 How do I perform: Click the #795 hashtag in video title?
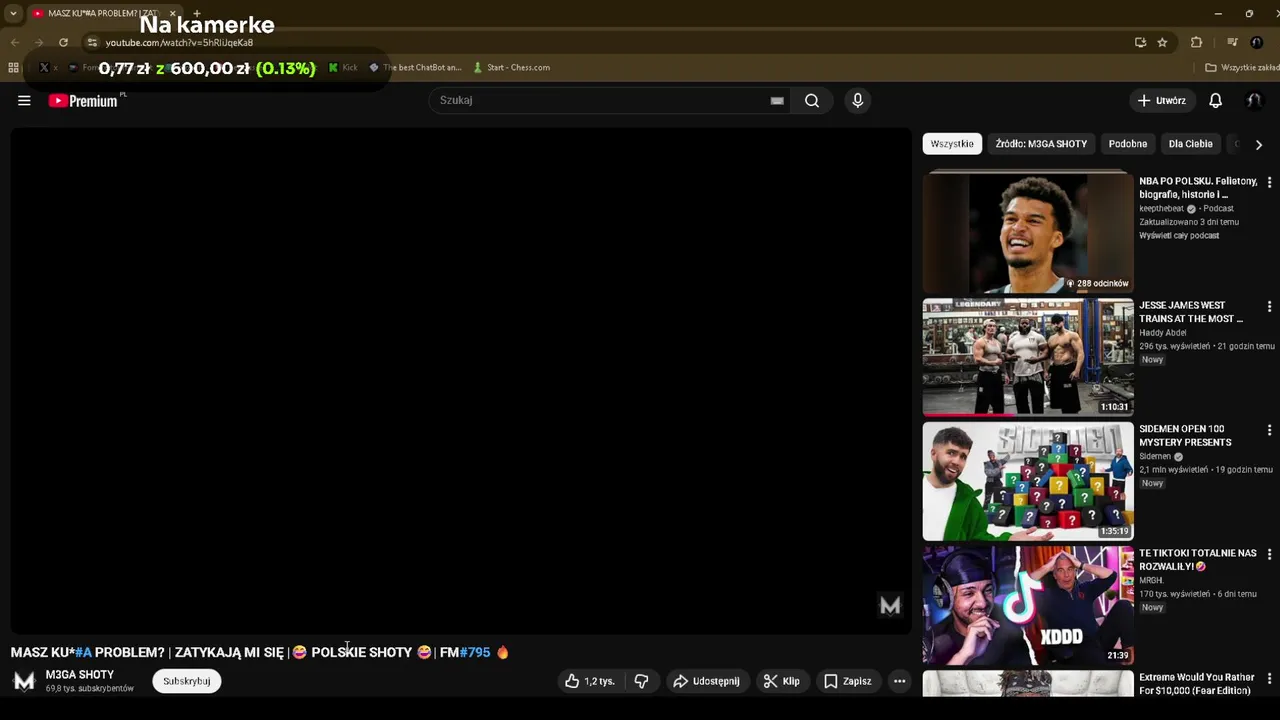coord(475,652)
